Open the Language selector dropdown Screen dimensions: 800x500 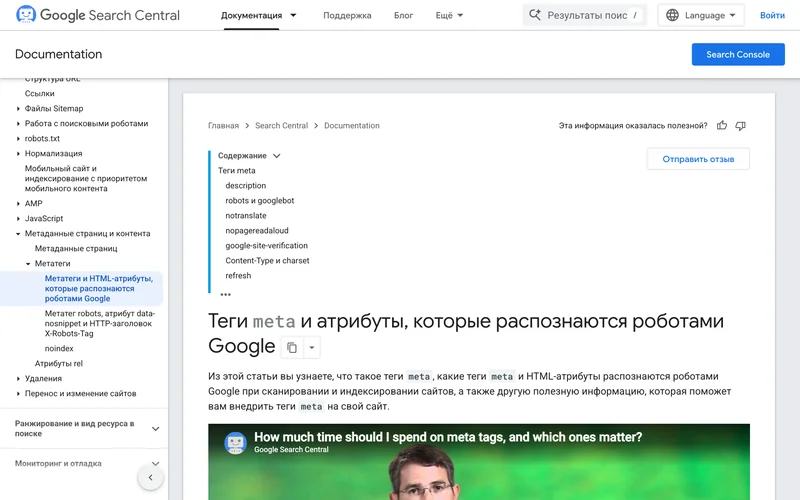pyautogui.click(x=701, y=15)
